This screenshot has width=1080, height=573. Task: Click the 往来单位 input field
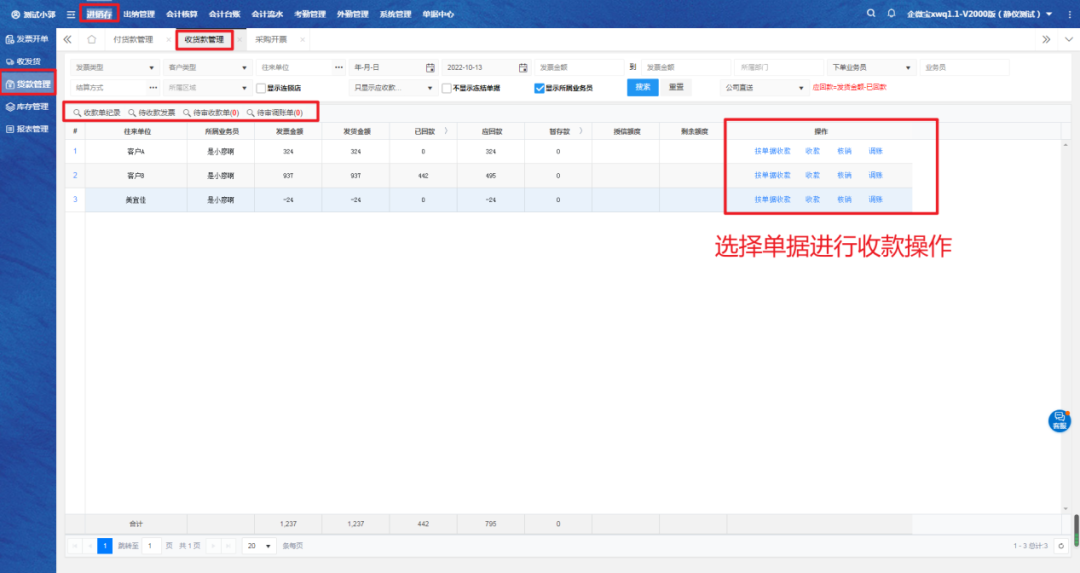[x=294, y=67]
